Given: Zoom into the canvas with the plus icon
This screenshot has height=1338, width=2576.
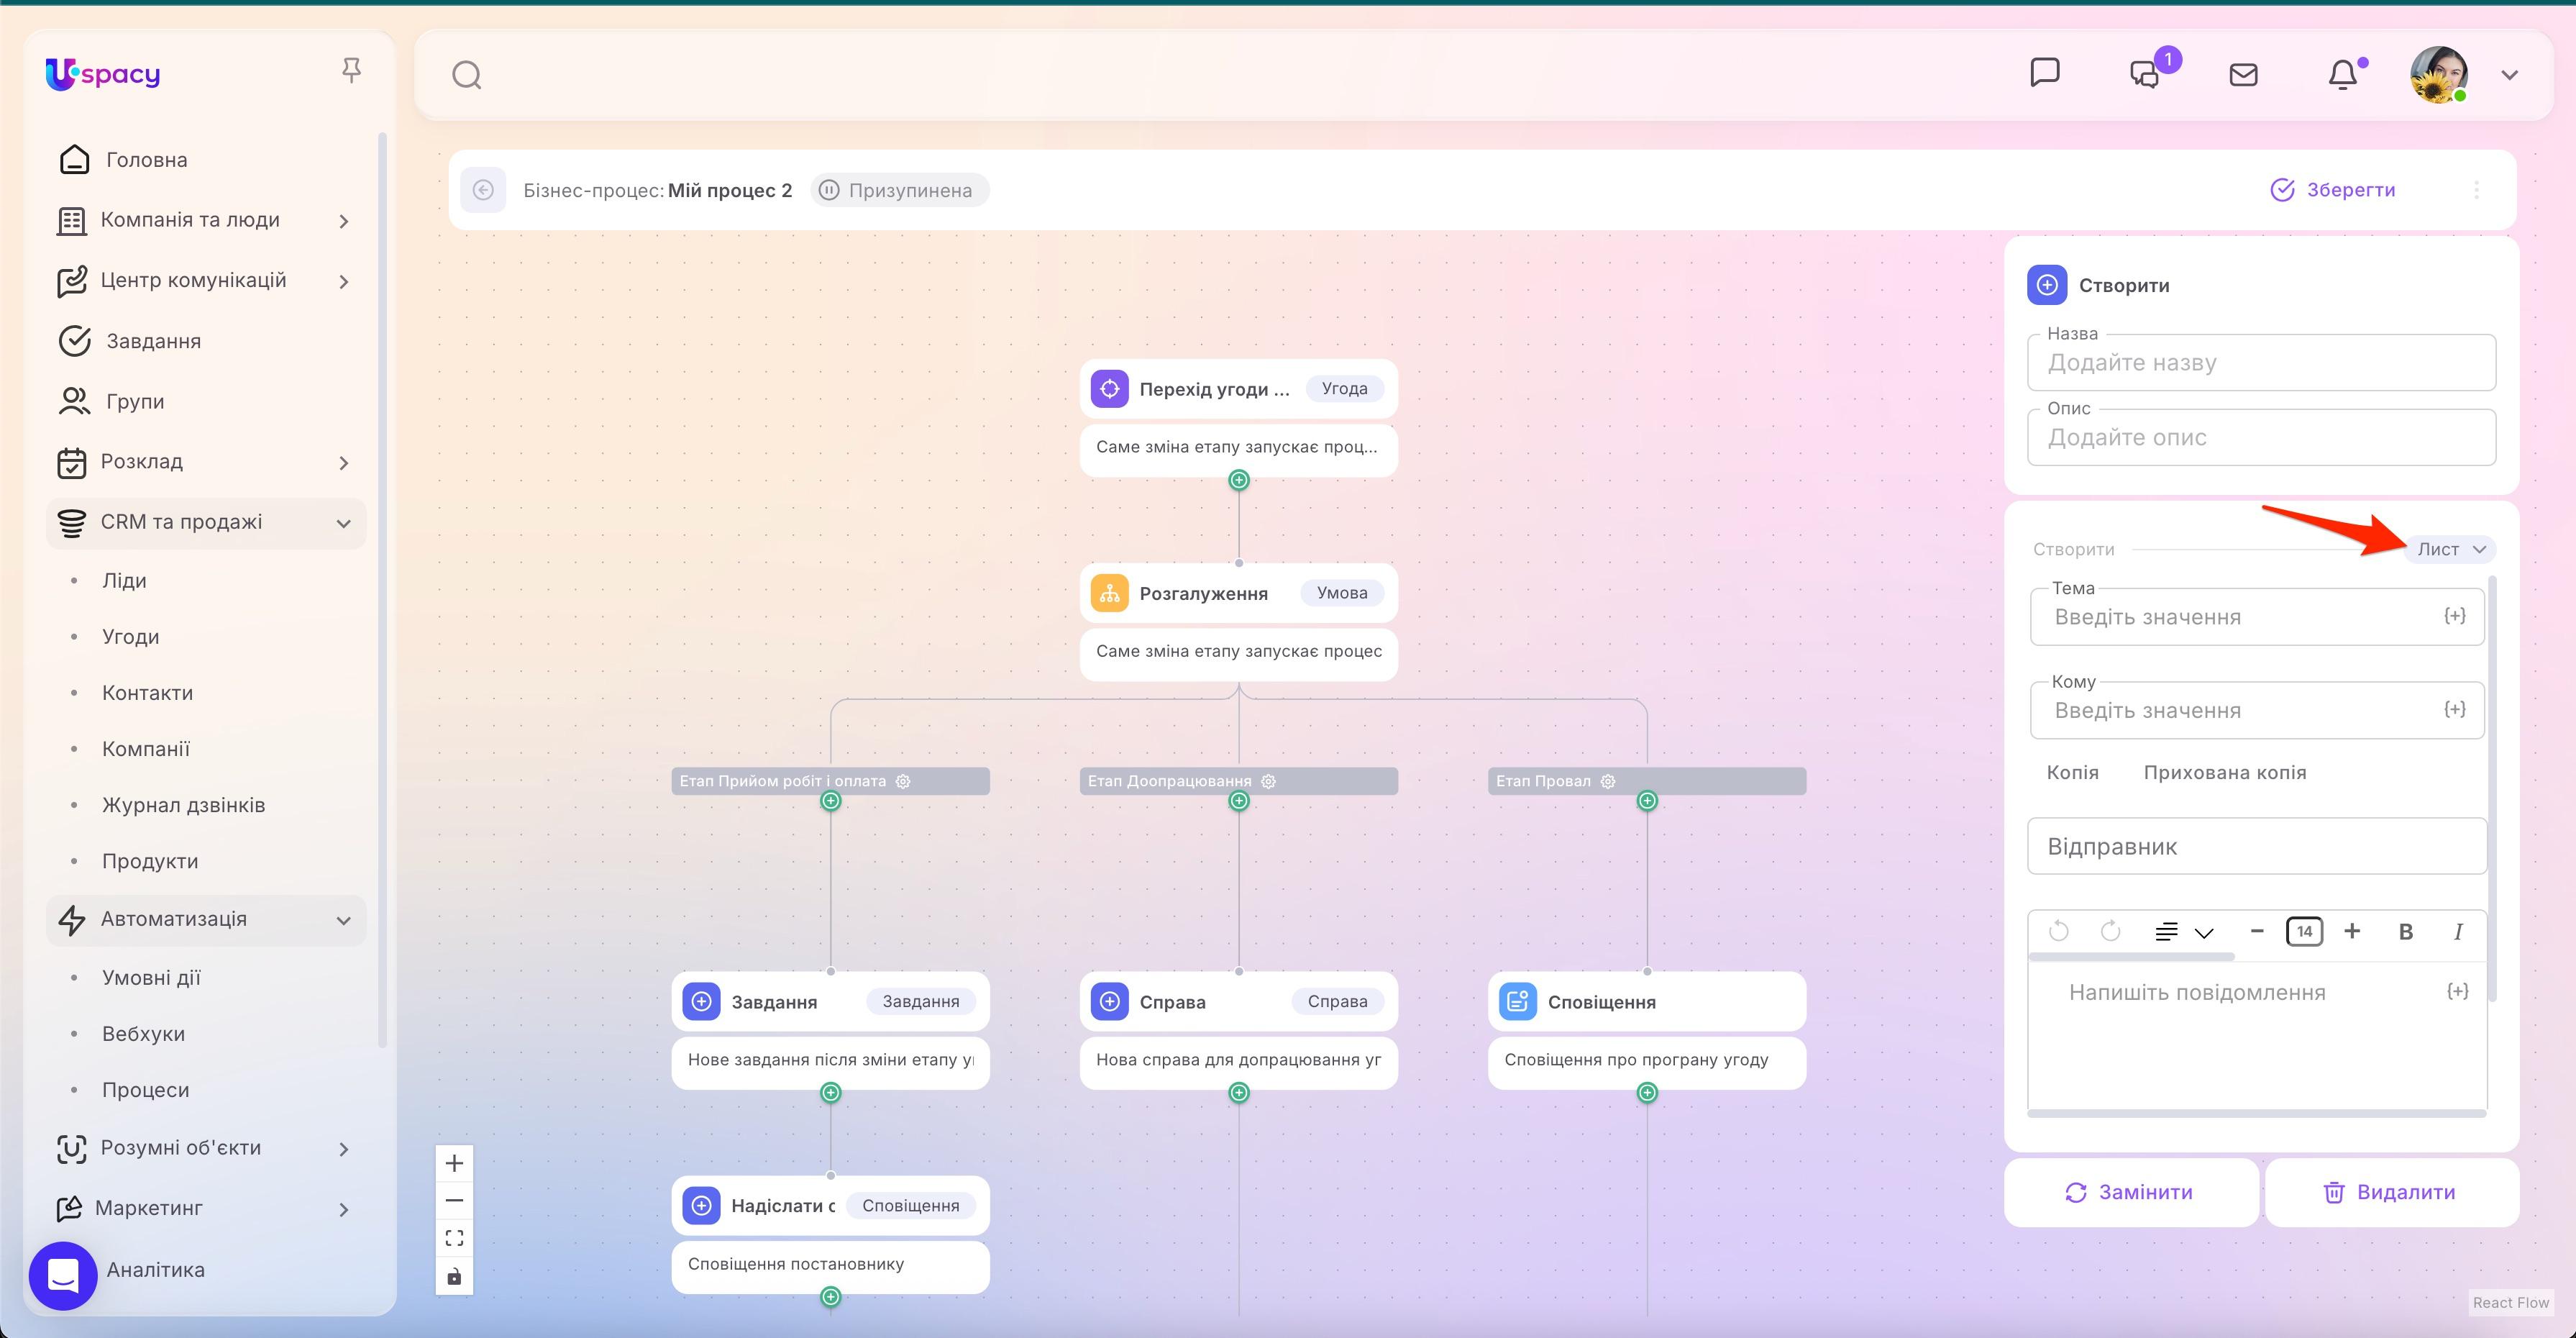Looking at the screenshot, I should tap(454, 1162).
